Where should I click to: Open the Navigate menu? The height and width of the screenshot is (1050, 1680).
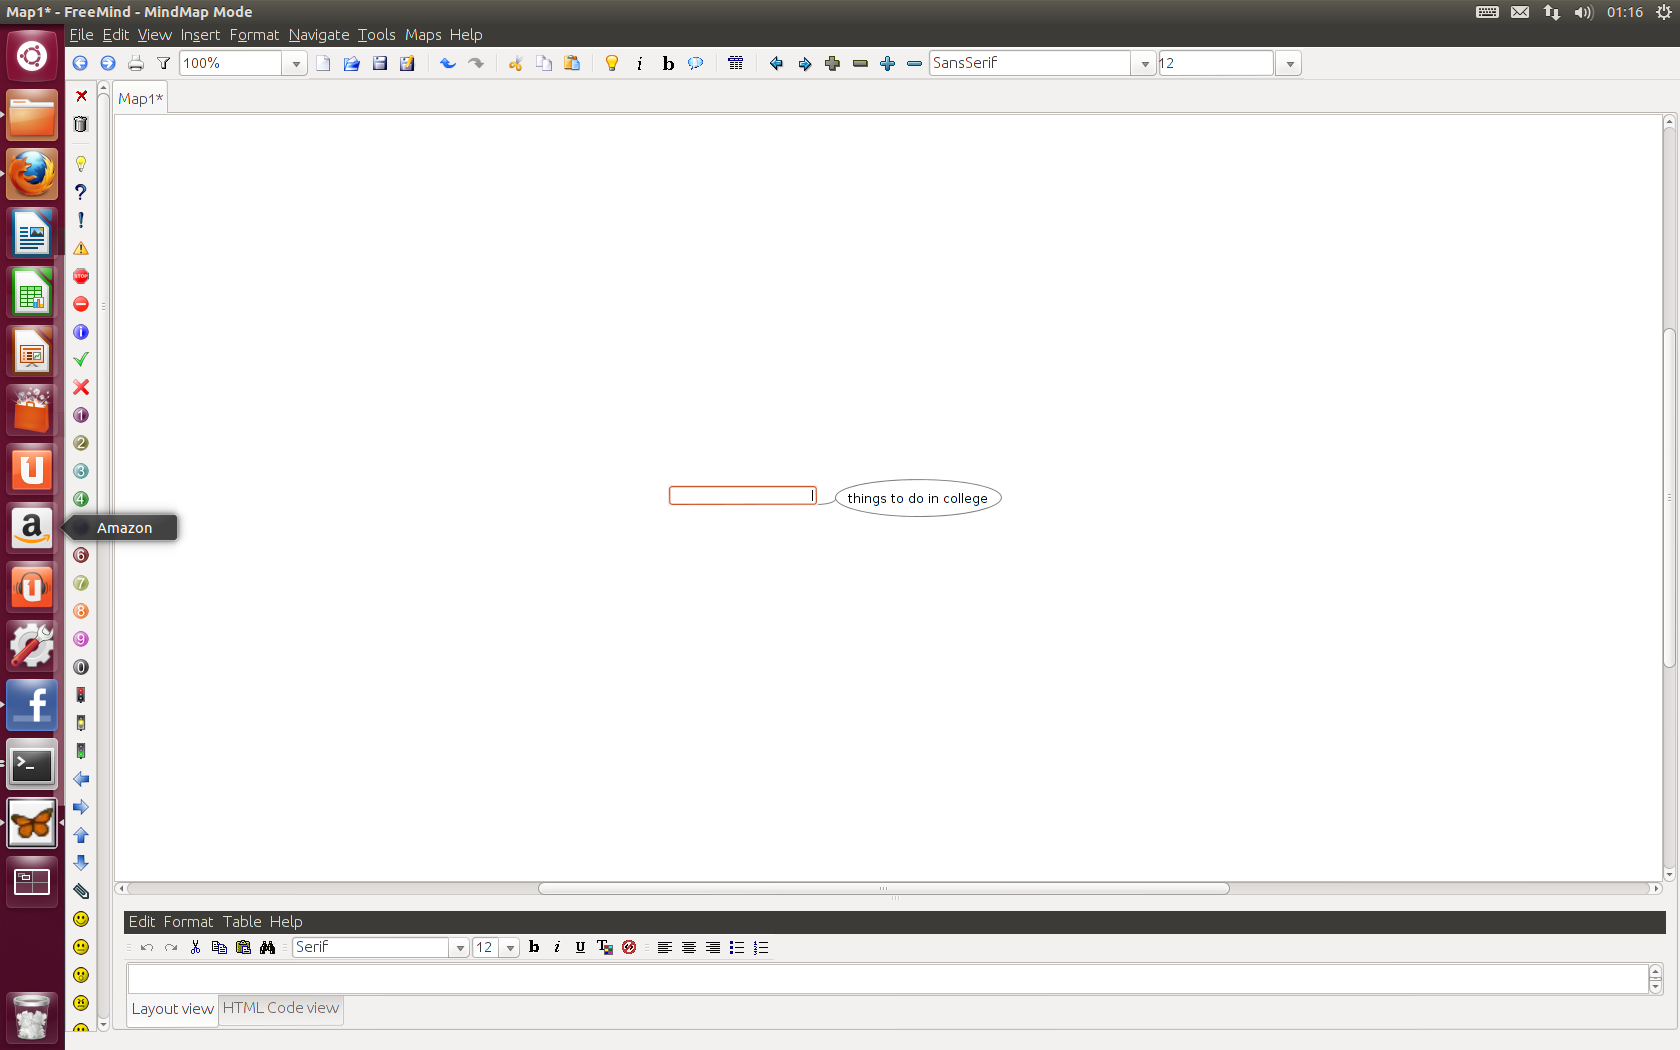pos(319,35)
